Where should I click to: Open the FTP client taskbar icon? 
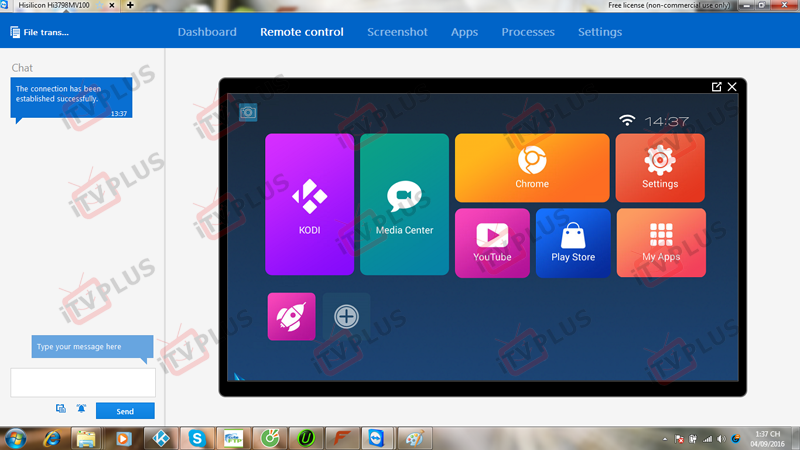233,438
